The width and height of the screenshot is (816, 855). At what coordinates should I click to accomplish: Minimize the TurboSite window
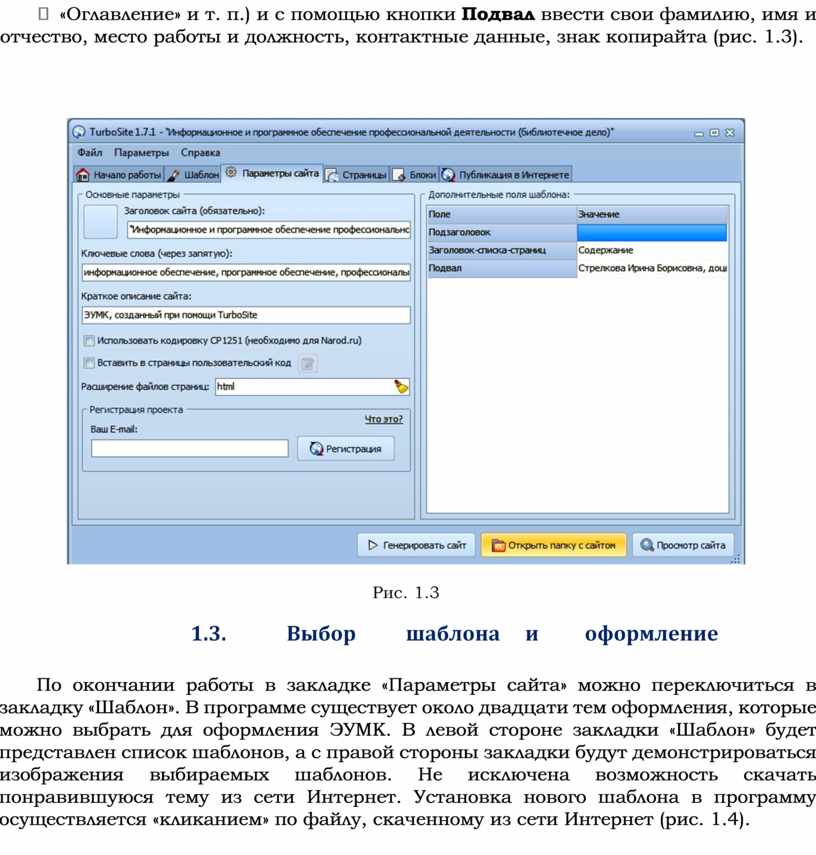click(699, 133)
